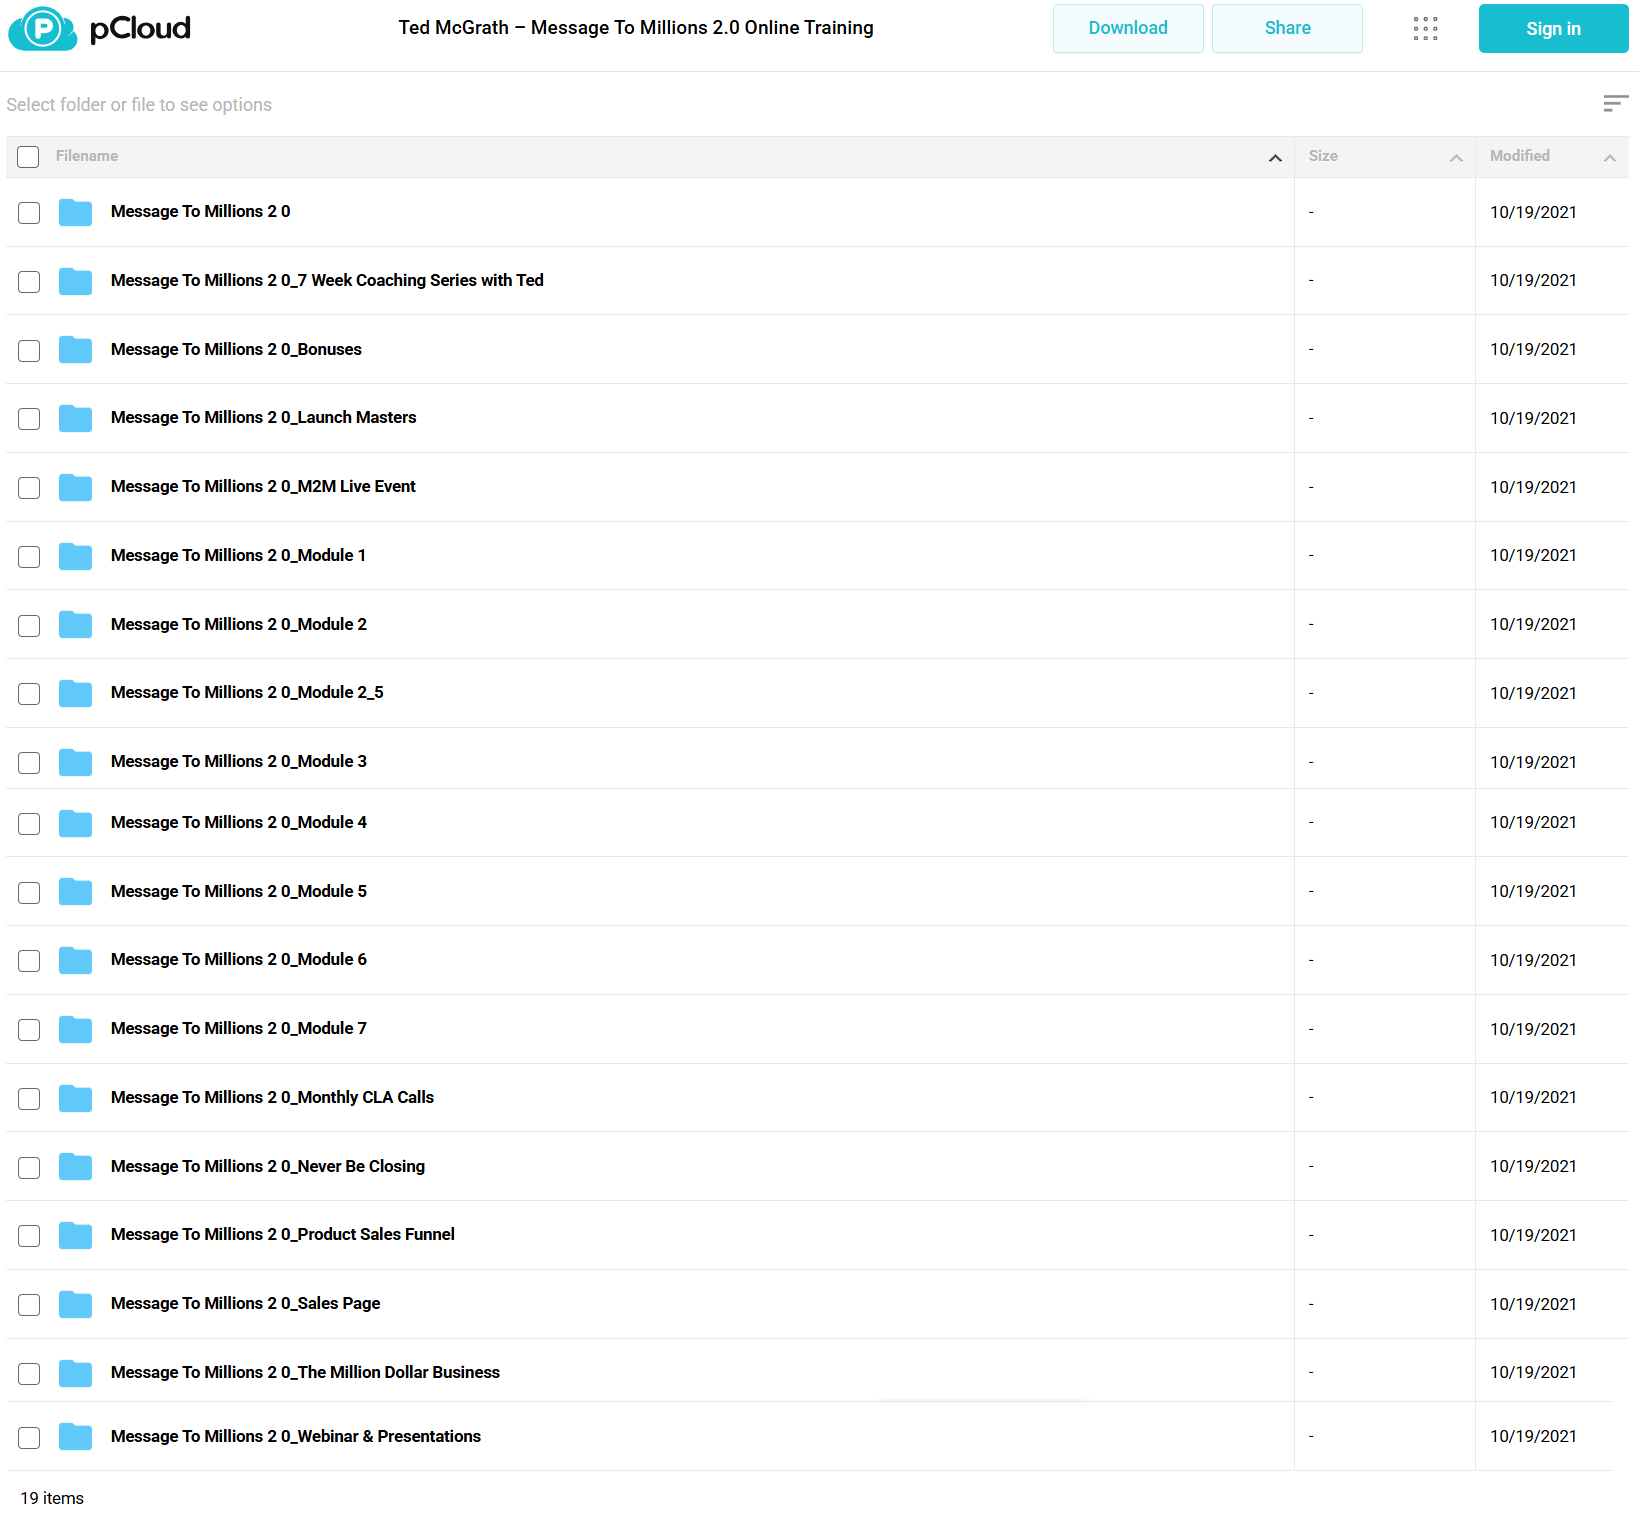Screen dimensions: 1649x1515
Task: Select the M2M Live Event checkbox
Action: pos(29,488)
